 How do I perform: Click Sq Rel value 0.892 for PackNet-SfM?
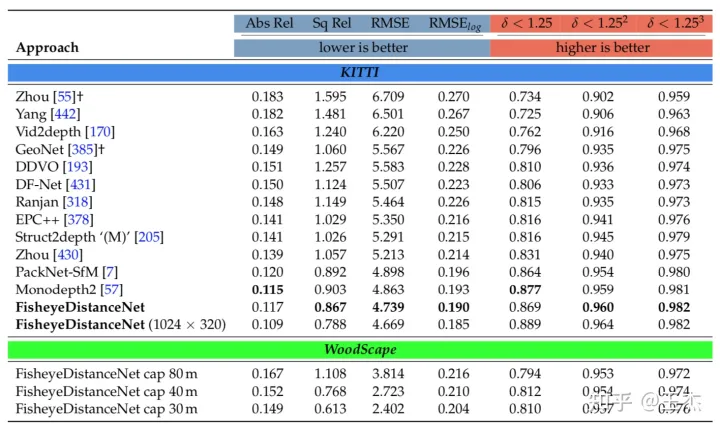pos(330,272)
